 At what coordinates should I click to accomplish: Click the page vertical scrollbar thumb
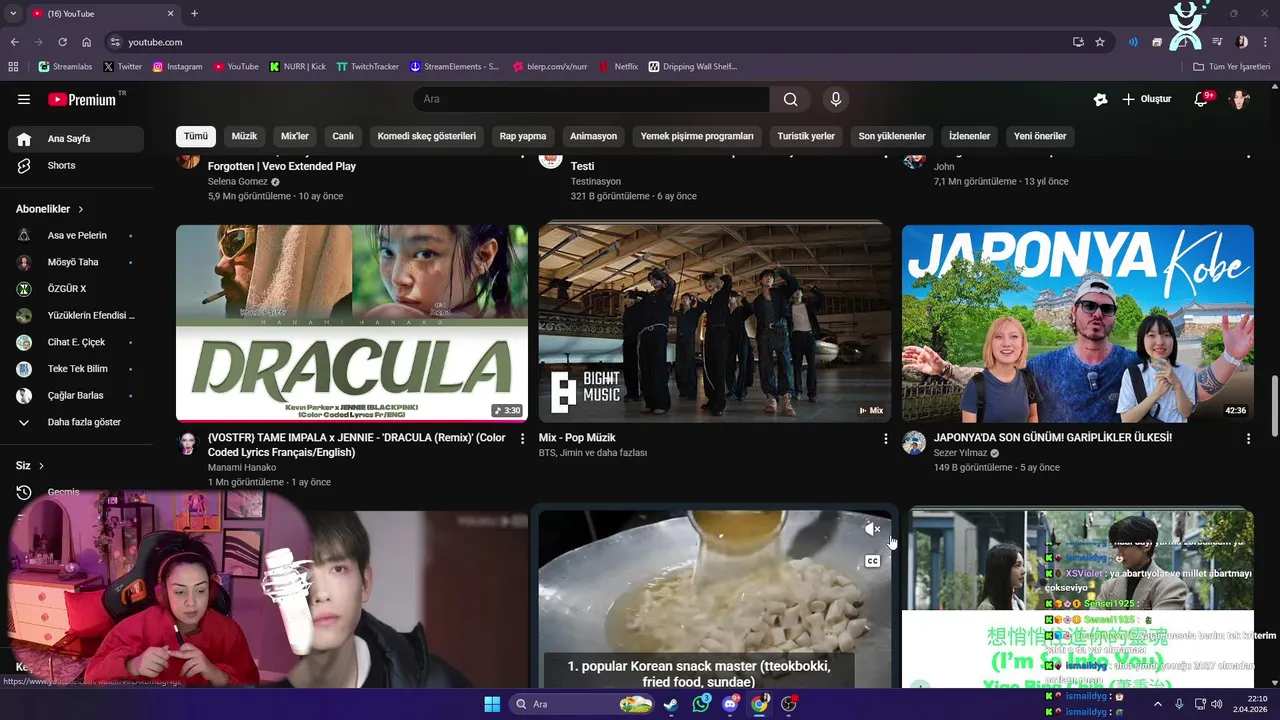1274,405
